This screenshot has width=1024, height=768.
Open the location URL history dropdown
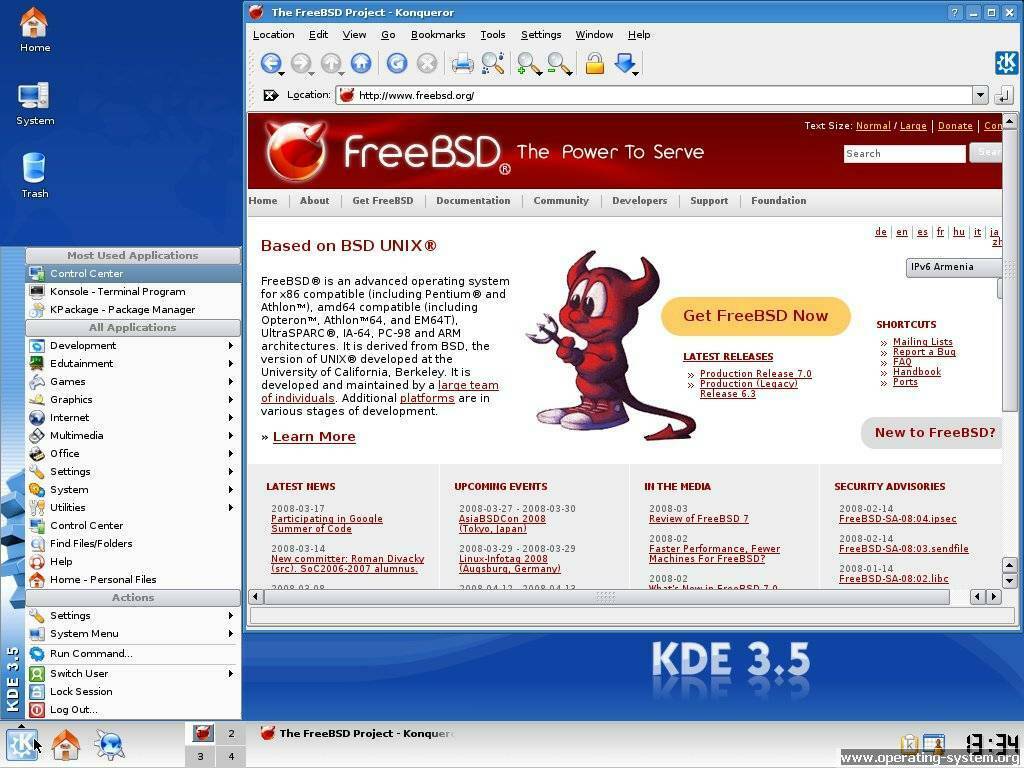[980, 95]
